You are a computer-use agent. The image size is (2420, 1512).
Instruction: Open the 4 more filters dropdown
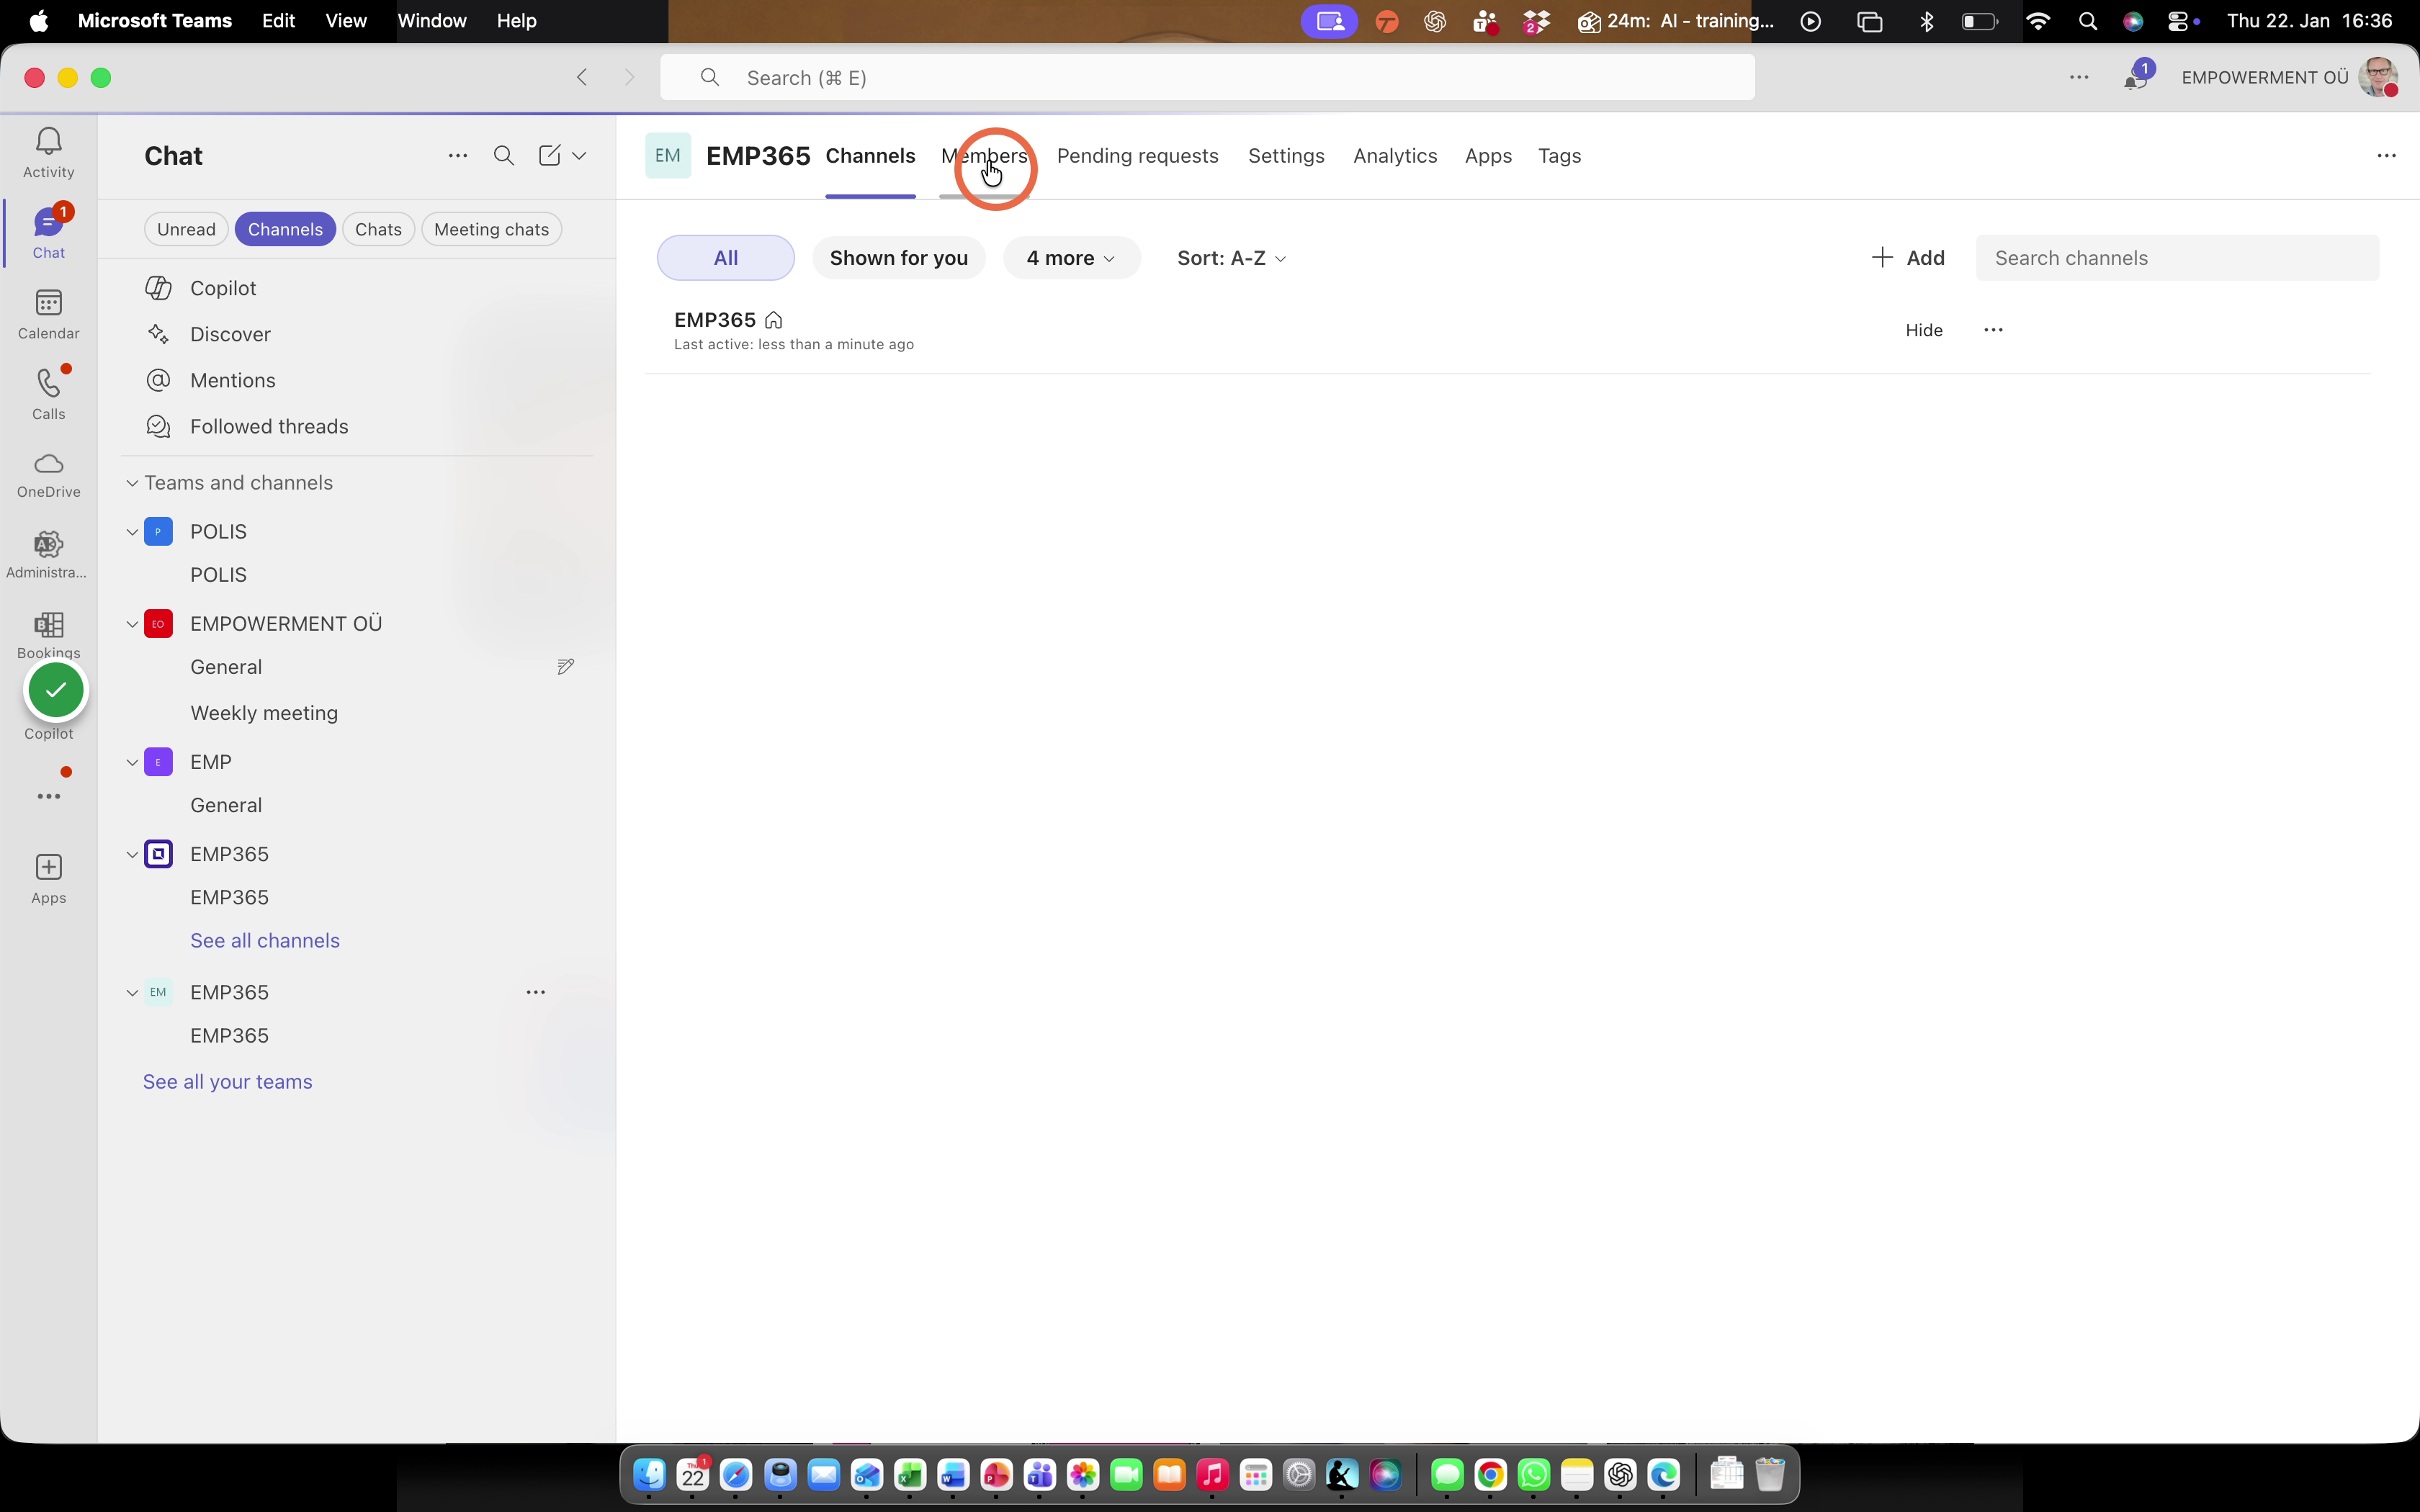(1071, 258)
